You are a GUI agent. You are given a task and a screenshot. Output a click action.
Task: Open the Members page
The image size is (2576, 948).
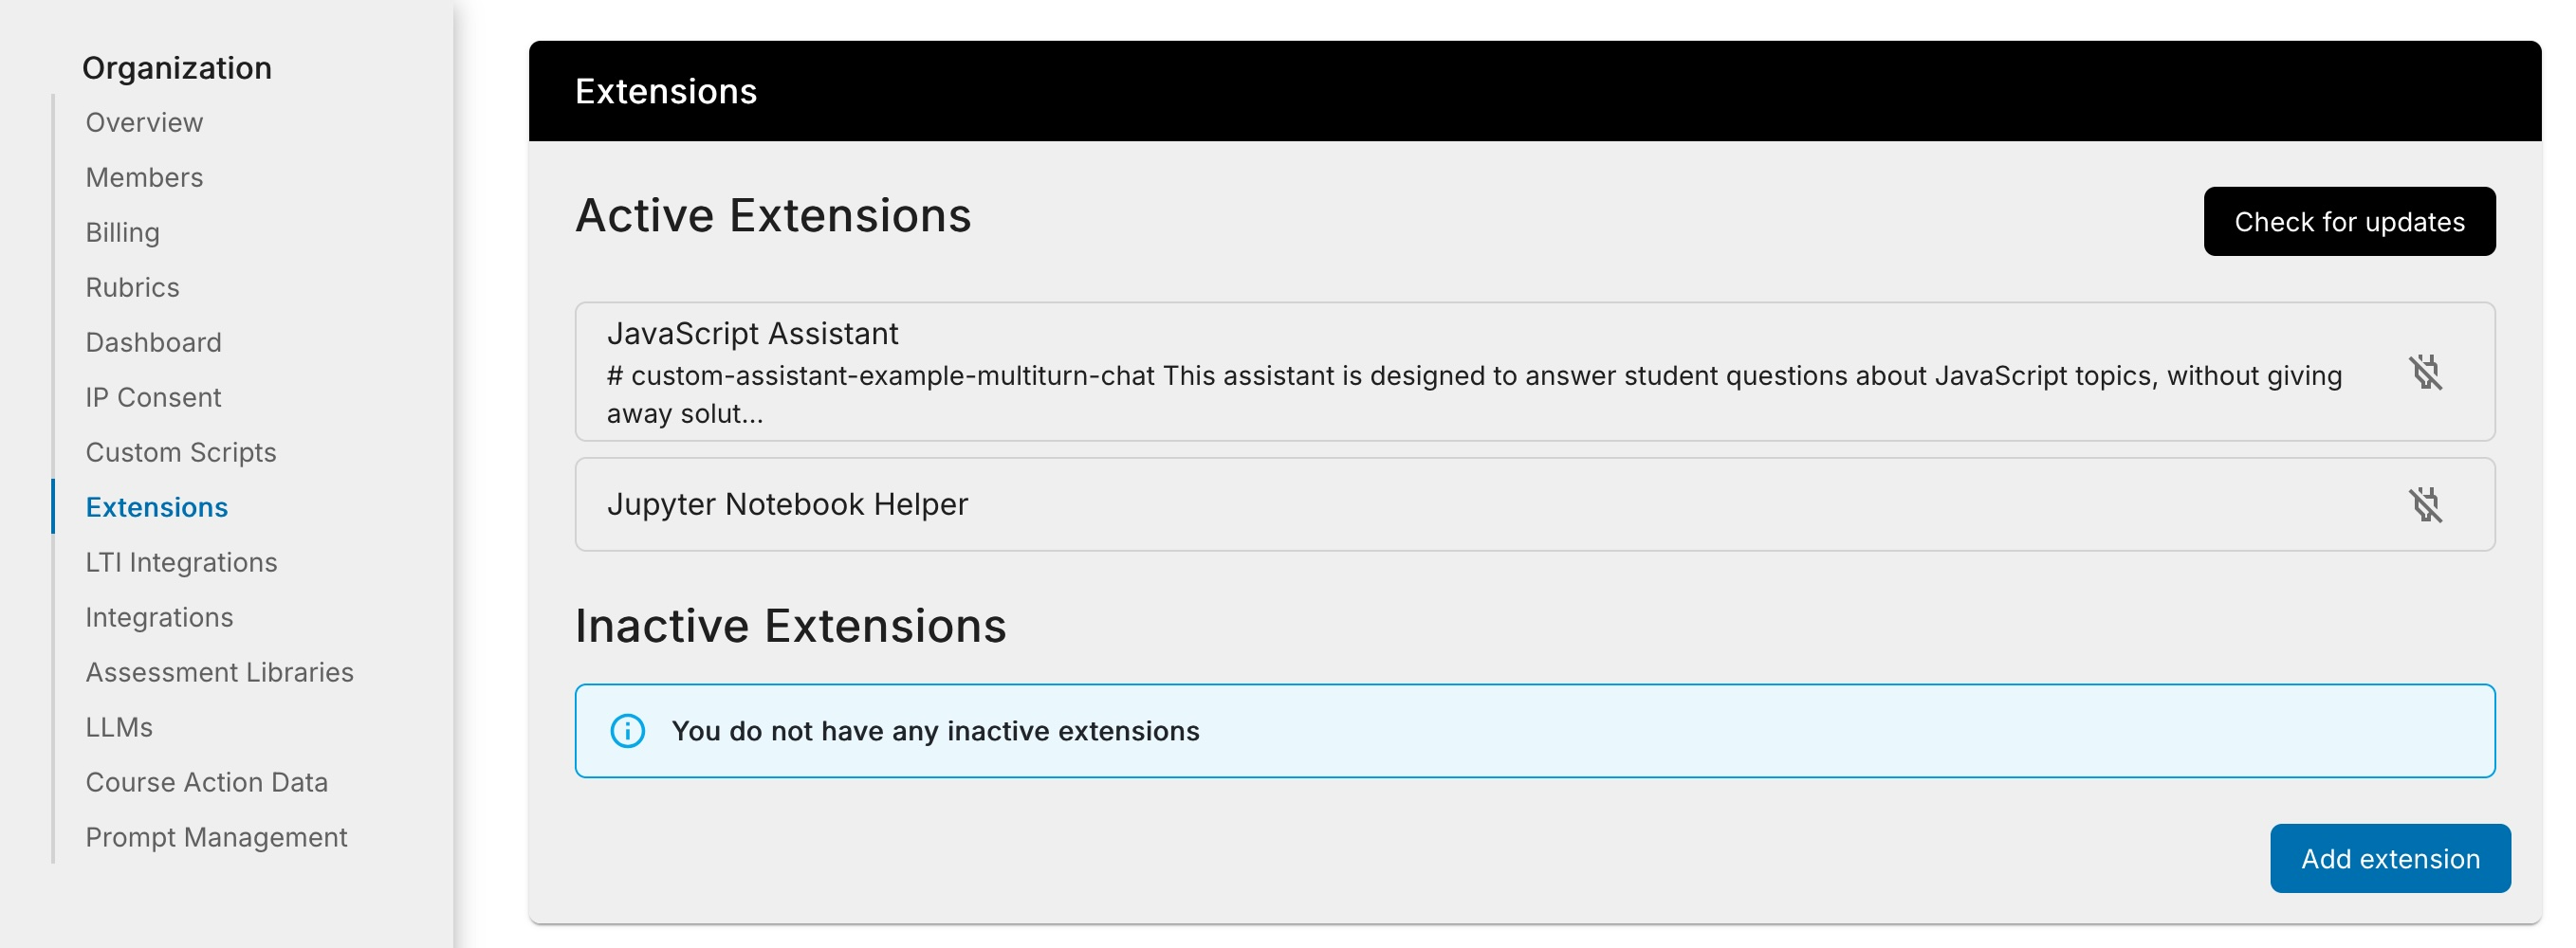pos(145,177)
